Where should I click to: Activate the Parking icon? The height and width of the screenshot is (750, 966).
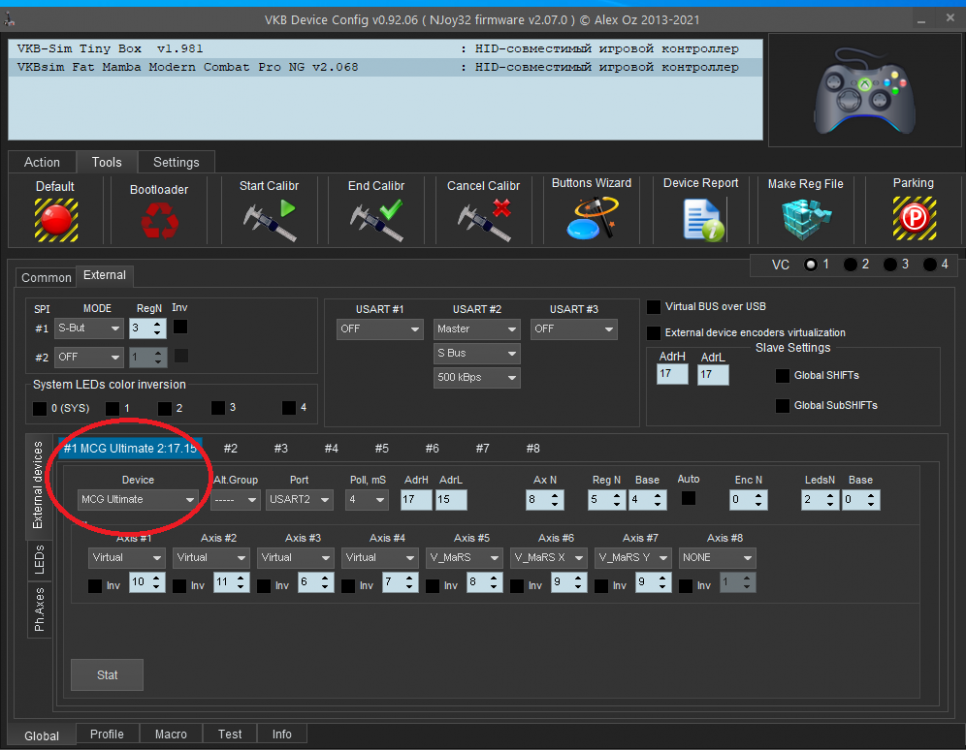913,218
